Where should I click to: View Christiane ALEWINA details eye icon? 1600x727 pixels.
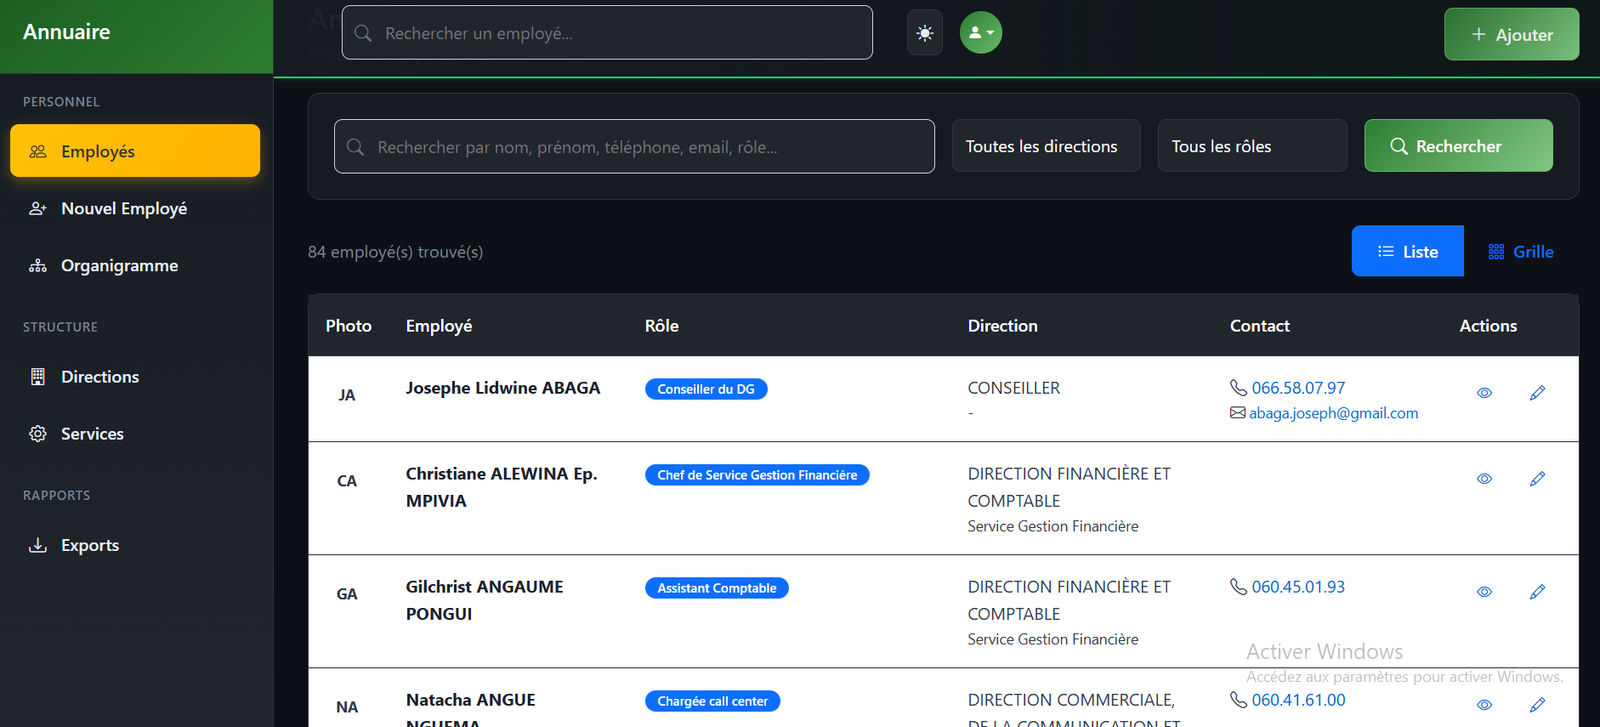pos(1484,479)
